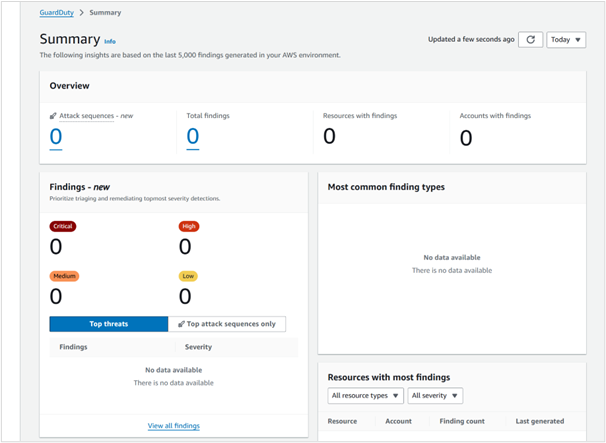Expand the All severity dropdown
The image size is (606, 443).
[434, 396]
